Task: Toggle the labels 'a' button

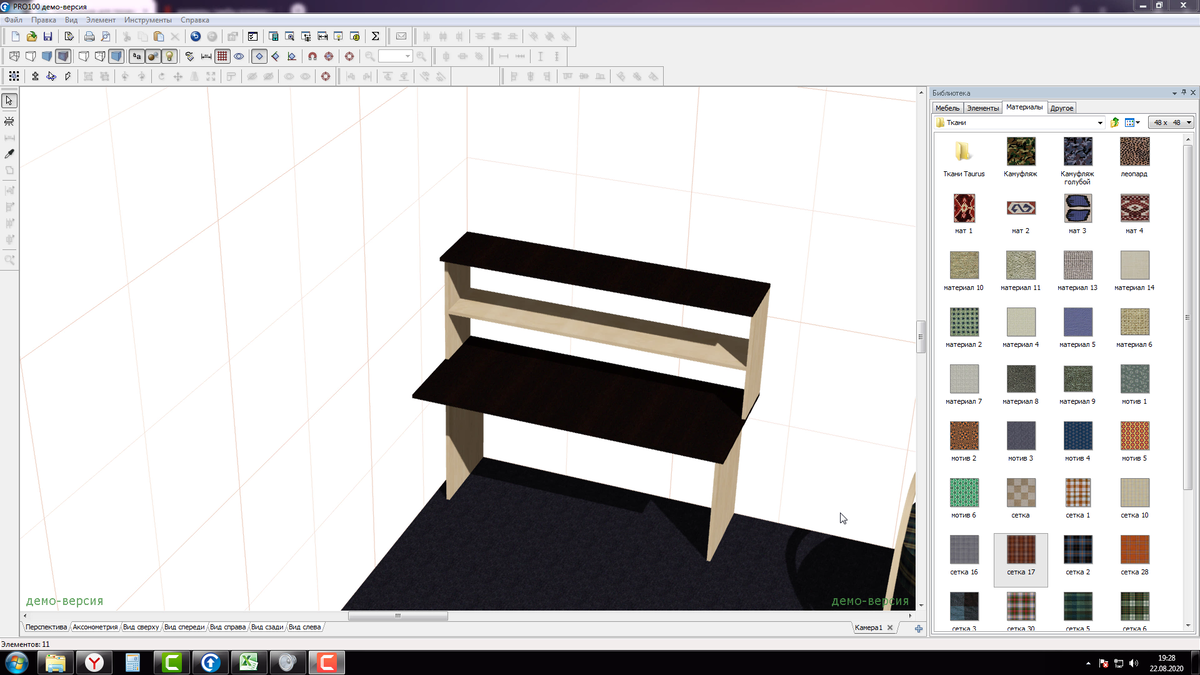Action: point(136,56)
